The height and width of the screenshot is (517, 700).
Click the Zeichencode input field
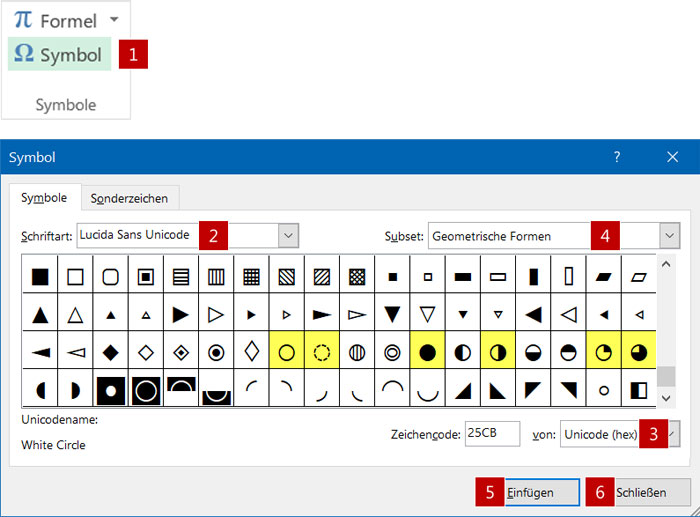492,434
